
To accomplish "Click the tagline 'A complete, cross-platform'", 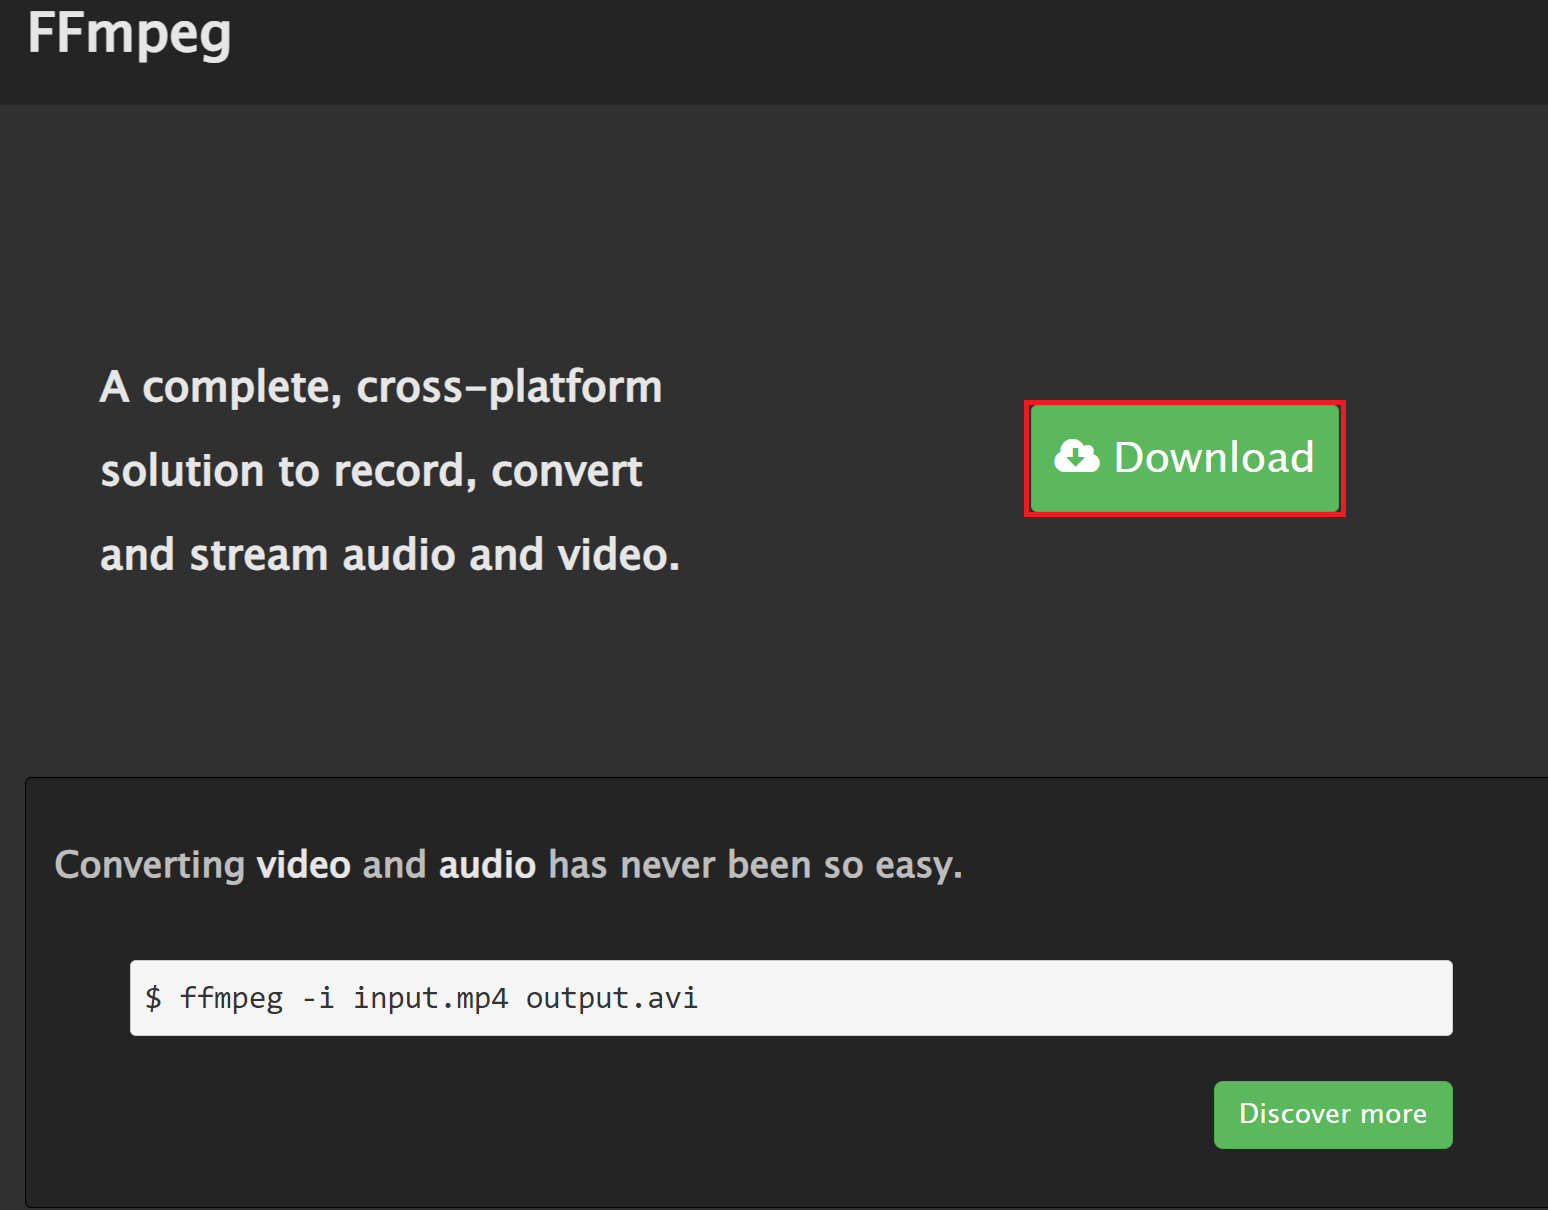I will pyautogui.click(x=381, y=387).
